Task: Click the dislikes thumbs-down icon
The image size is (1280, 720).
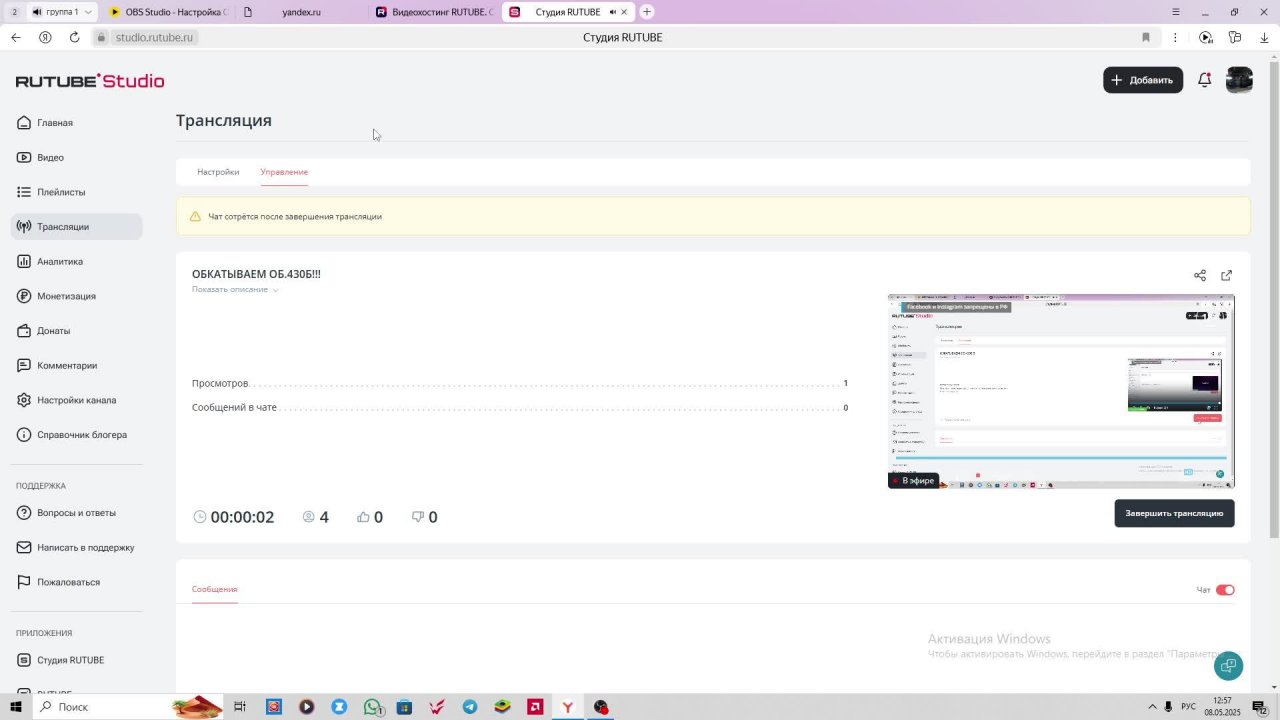Action: (418, 517)
